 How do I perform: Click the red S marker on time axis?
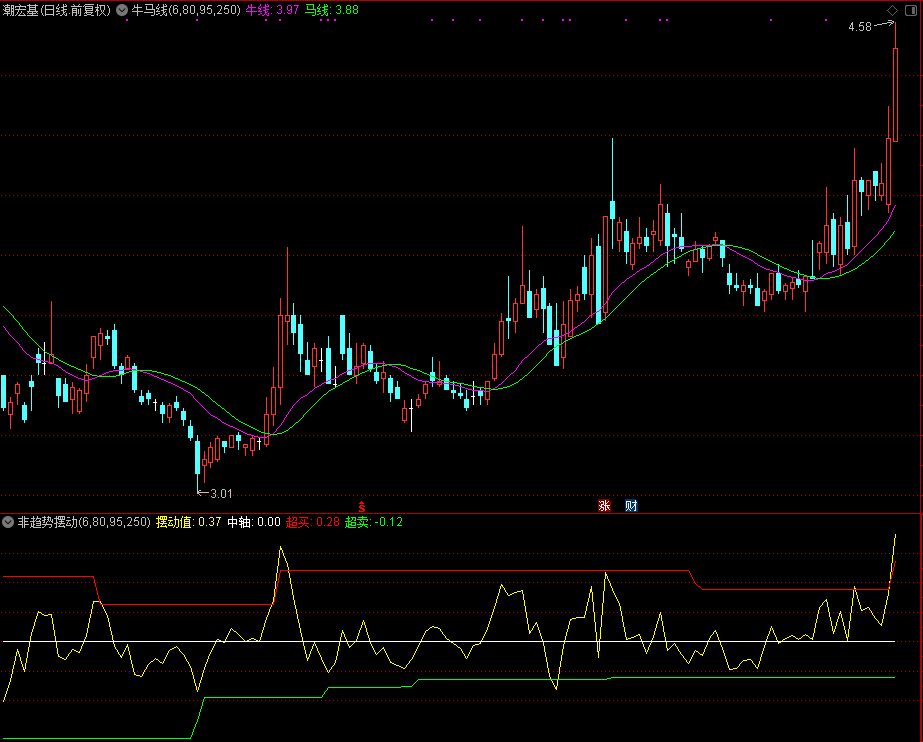[x=362, y=505]
